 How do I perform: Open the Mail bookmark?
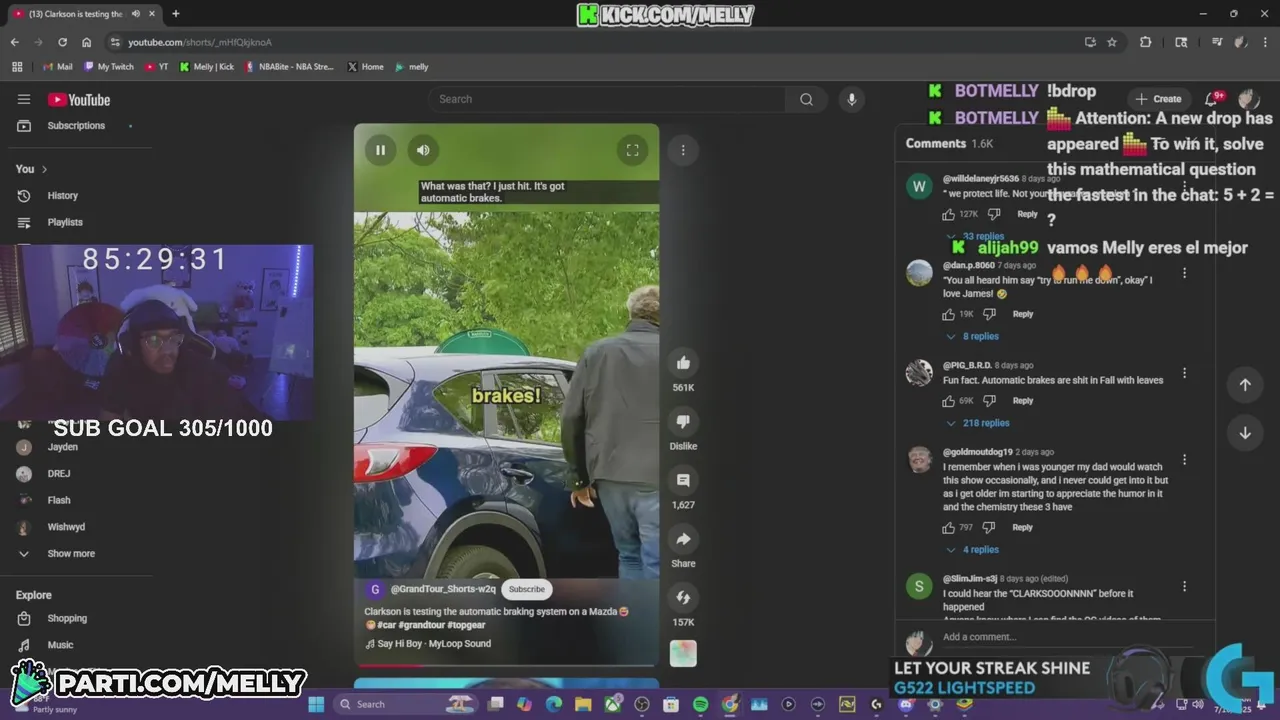coord(57,67)
